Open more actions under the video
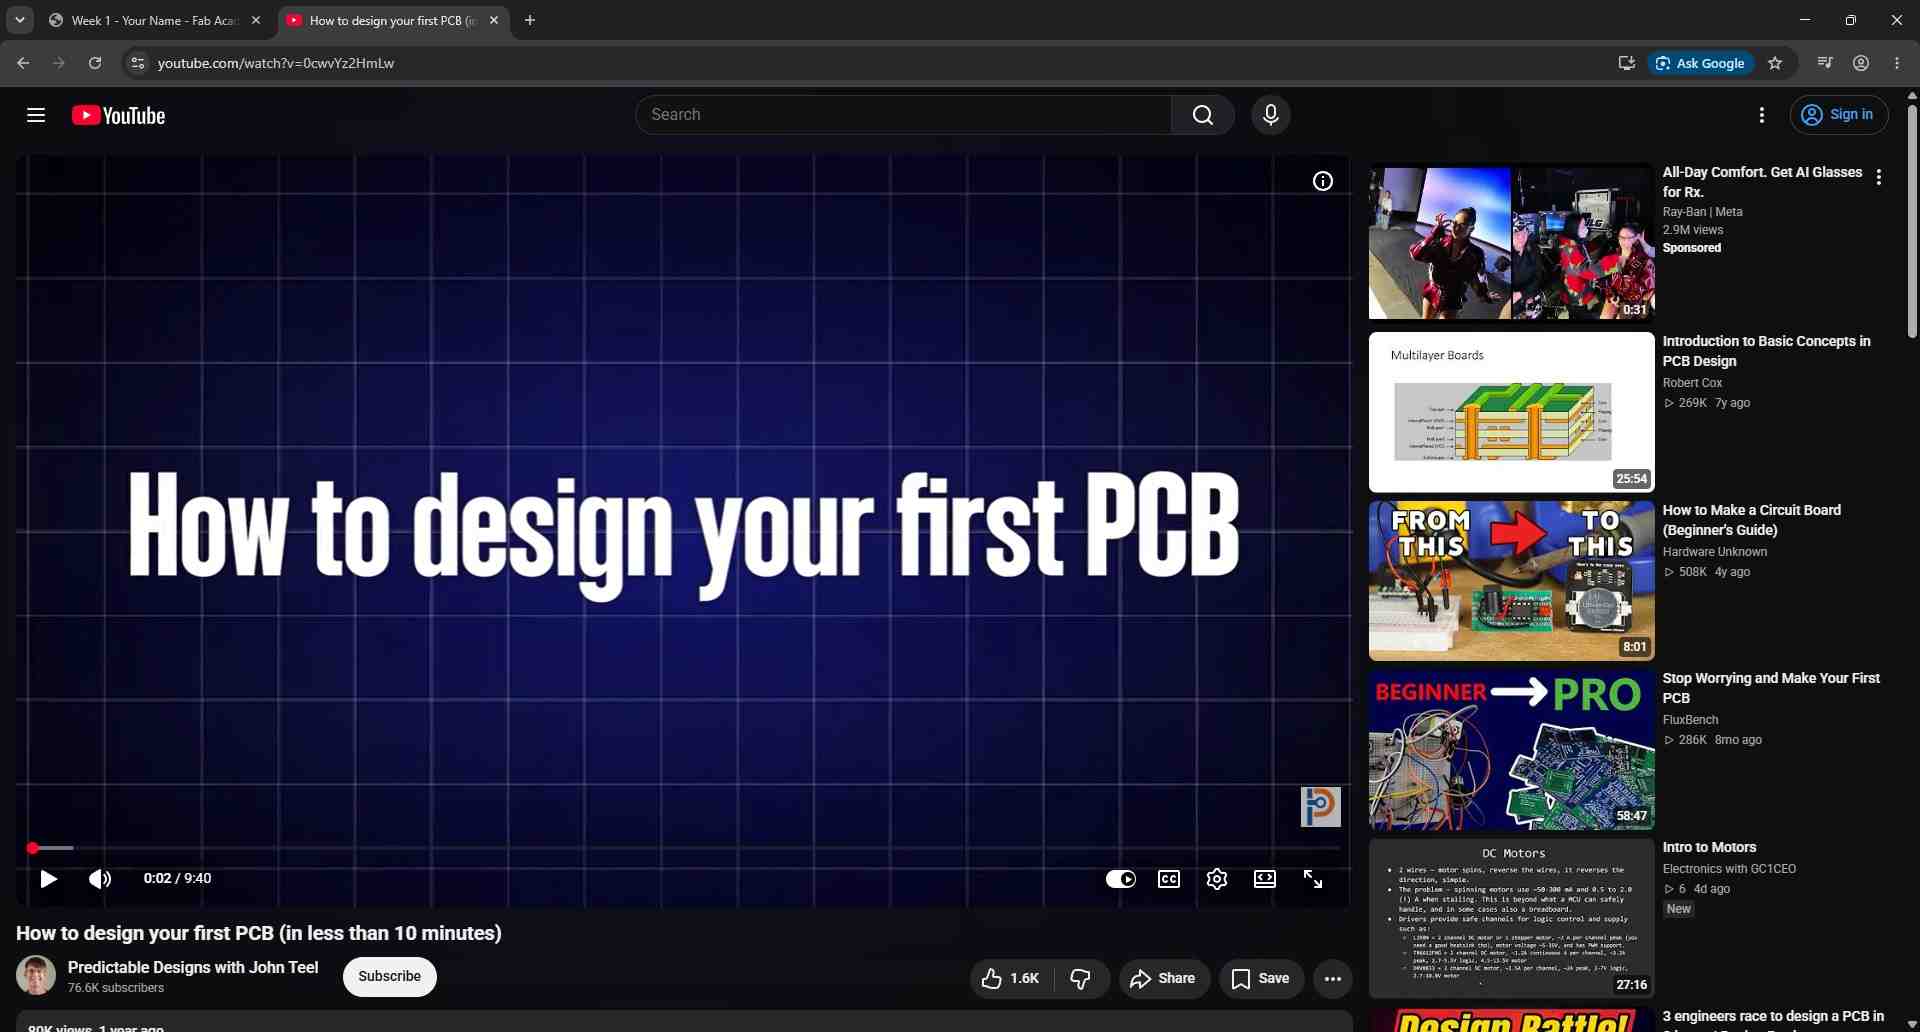This screenshot has width=1920, height=1032. tap(1333, 979)
